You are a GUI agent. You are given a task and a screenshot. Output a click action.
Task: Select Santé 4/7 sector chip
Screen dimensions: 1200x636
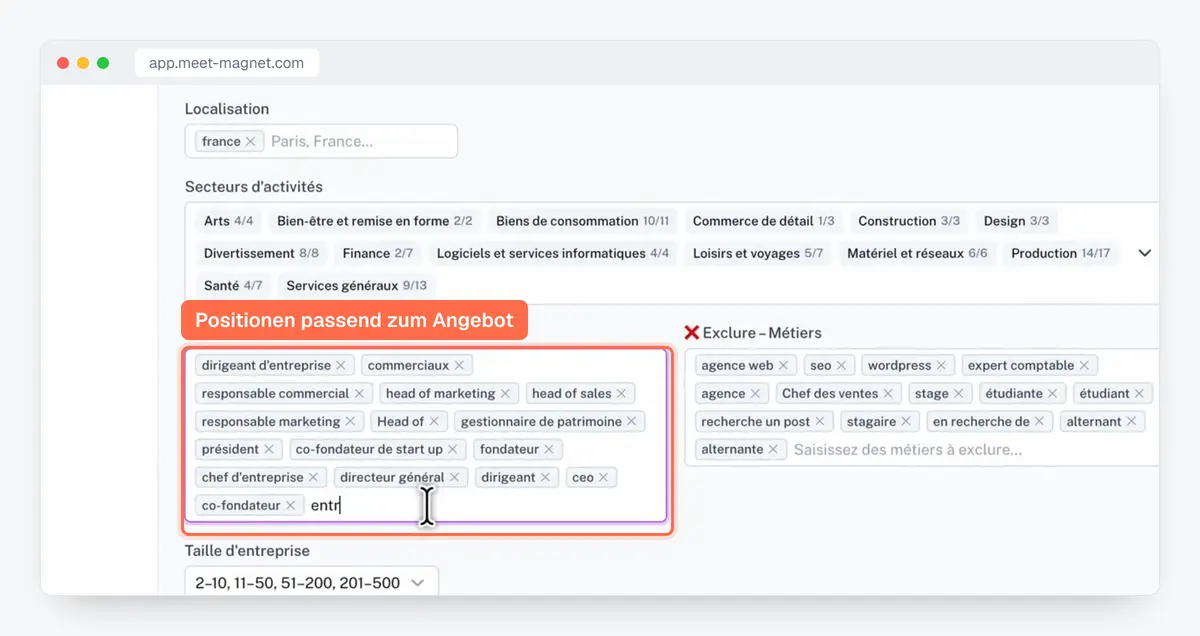click(232, 285)
